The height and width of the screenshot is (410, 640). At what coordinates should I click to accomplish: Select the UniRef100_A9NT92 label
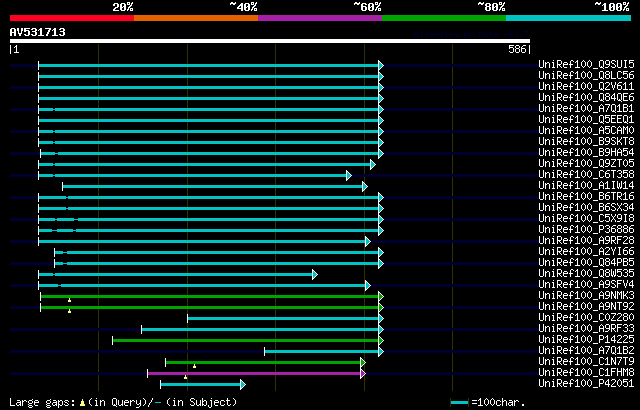pos(586,307)
